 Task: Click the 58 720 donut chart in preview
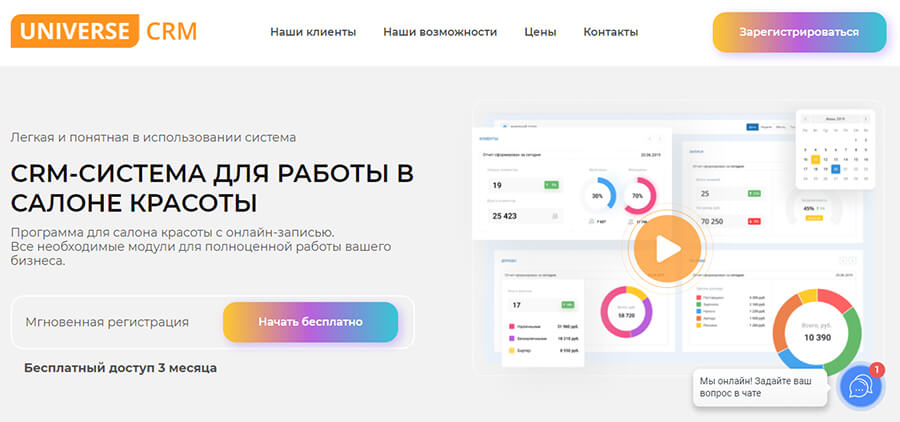(x=626, y=311)
